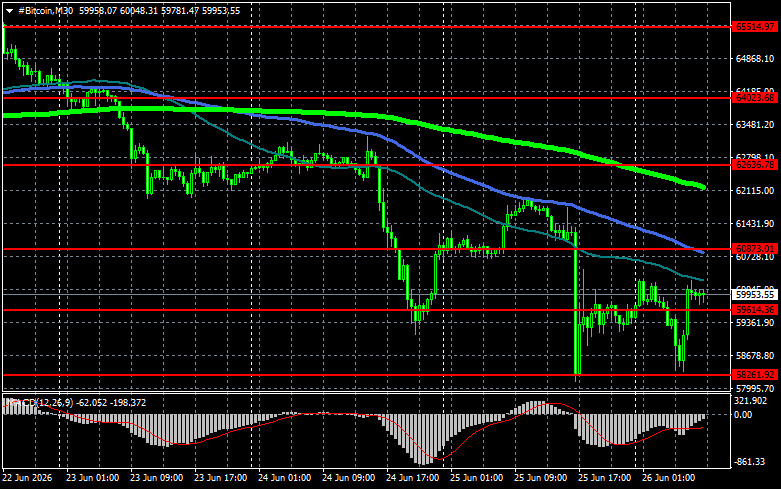Click the 62115.00 price axis value
The image size is (781, 489).
(755, 191)
